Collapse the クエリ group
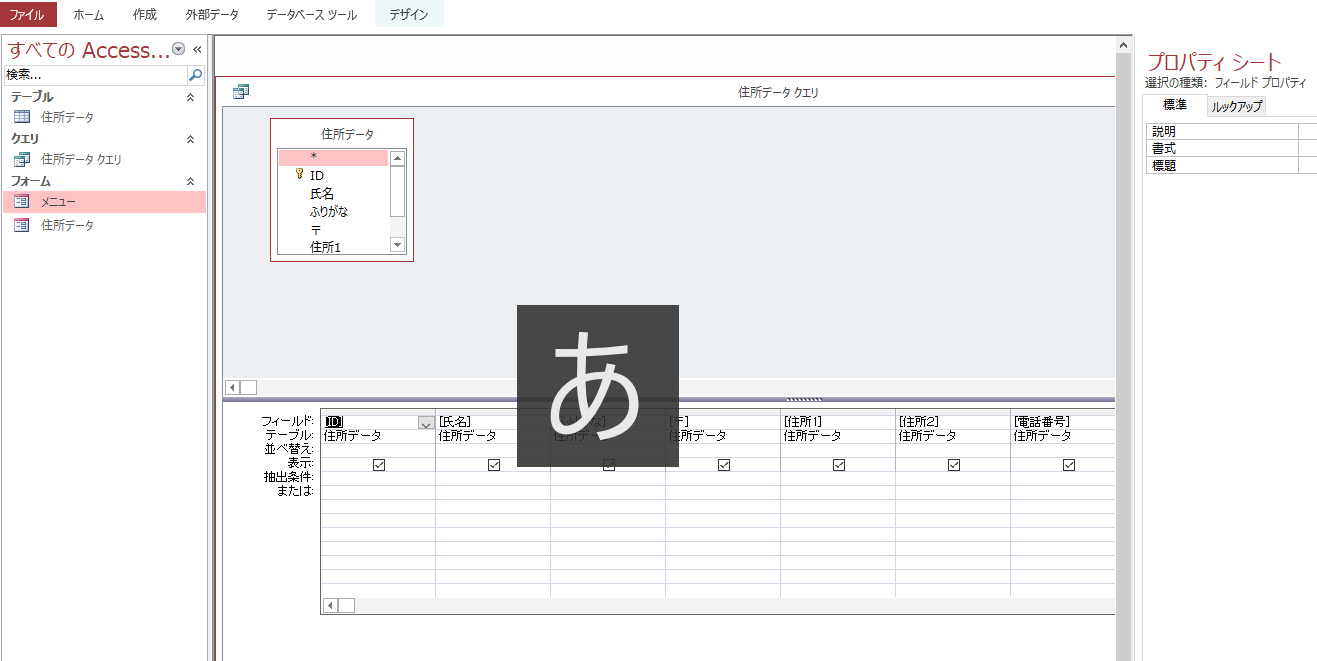Screen dimensions: 1317x661 pyautogui.click(x=190, y=139)
